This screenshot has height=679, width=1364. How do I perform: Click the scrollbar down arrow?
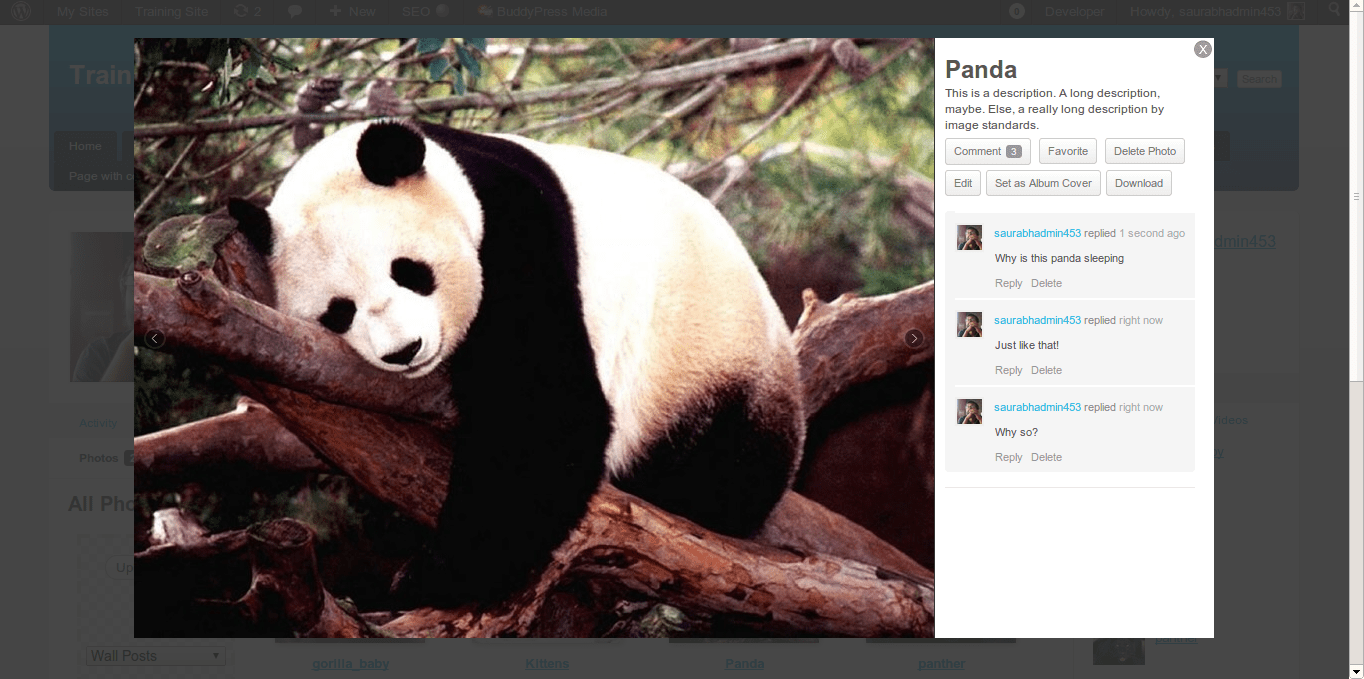[1356, 671]
